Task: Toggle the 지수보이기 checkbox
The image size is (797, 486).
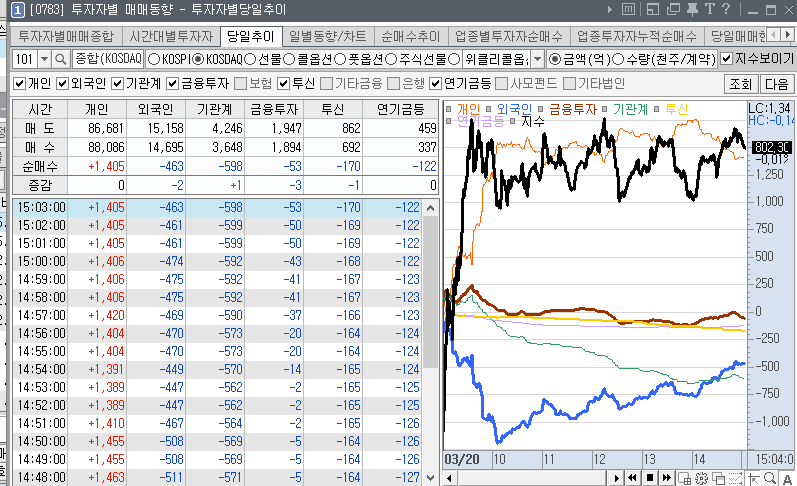Action: (727, 59)
